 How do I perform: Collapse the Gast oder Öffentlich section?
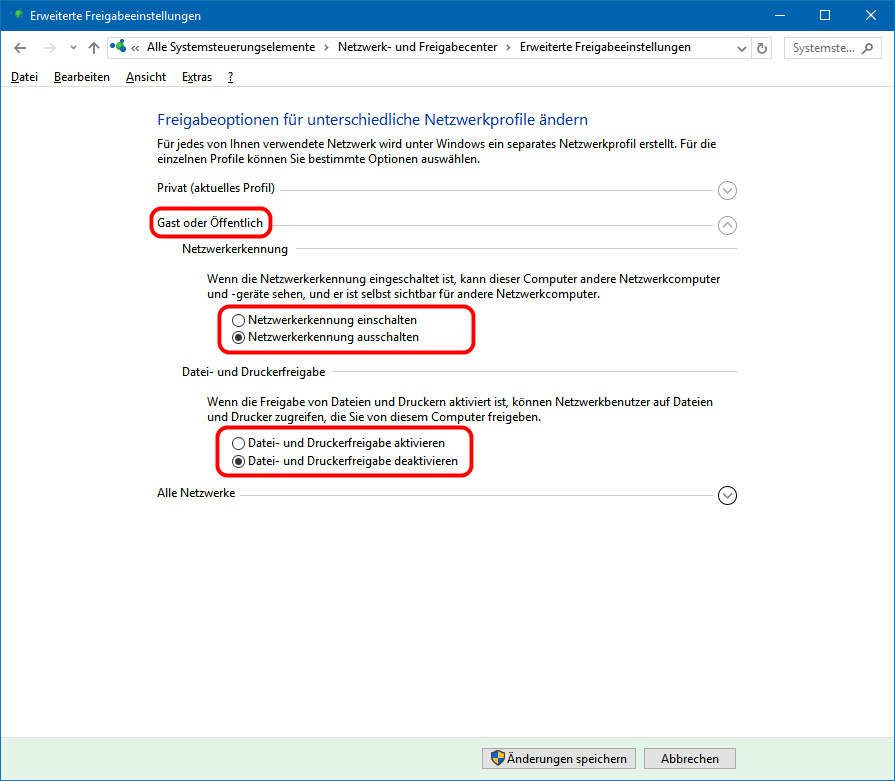727,226
